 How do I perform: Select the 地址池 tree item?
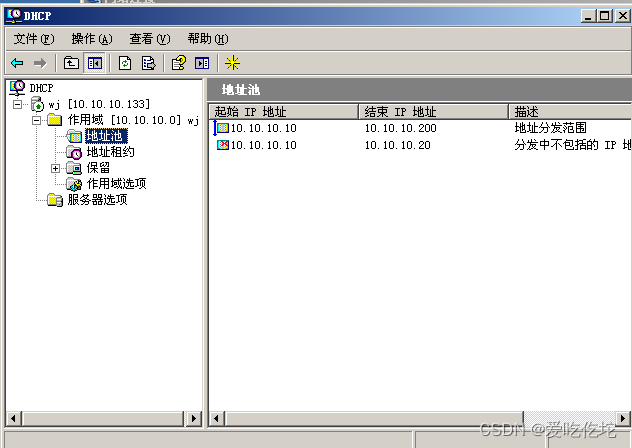coord(106,136)
